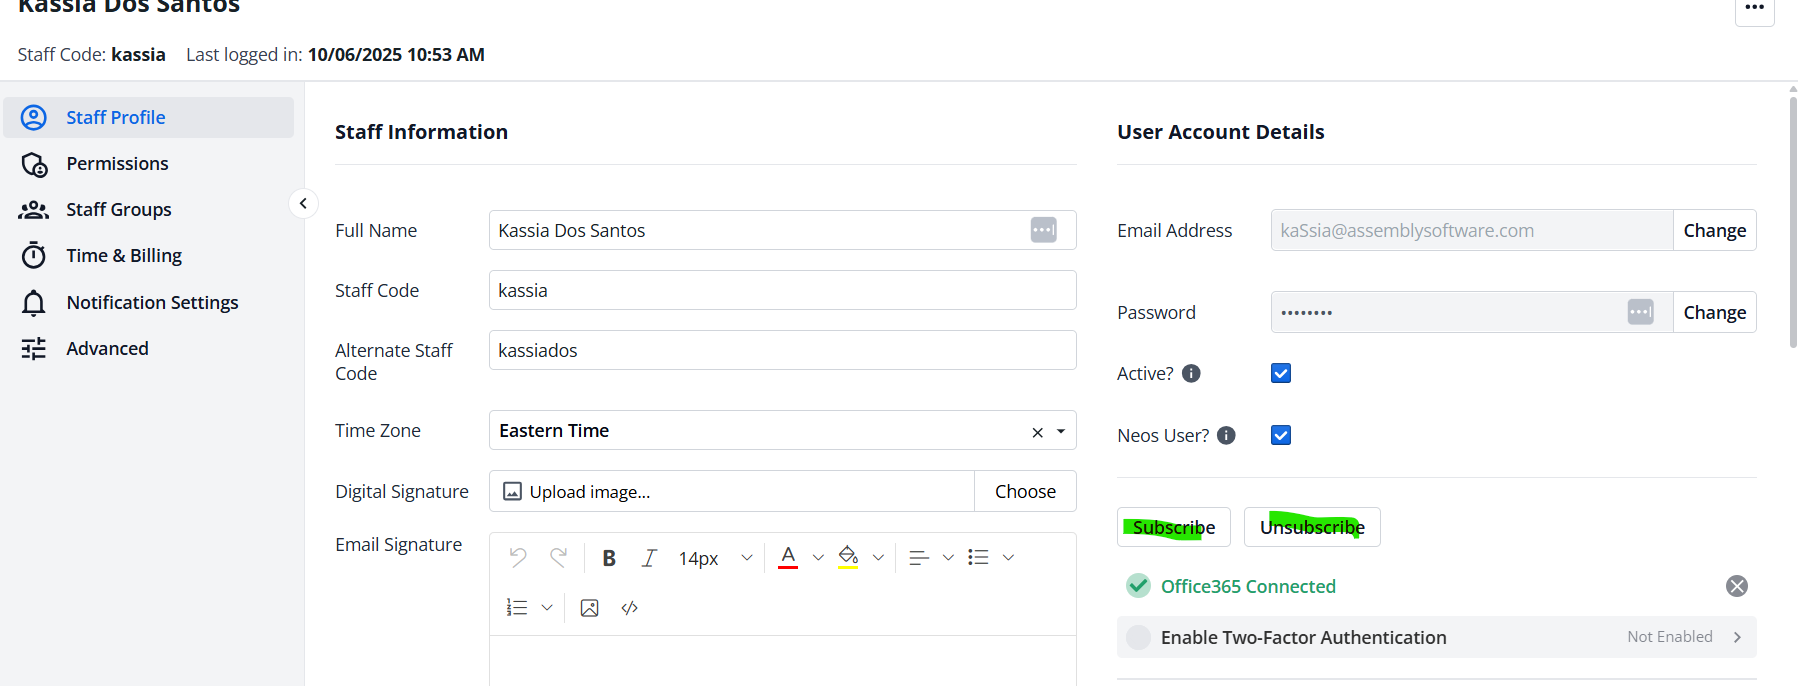Image resolution: width=1798 pixels, height=686 pixels.
Task: Open the Advanced settings section
Action: pyautogui.click(x=107, y=348)
